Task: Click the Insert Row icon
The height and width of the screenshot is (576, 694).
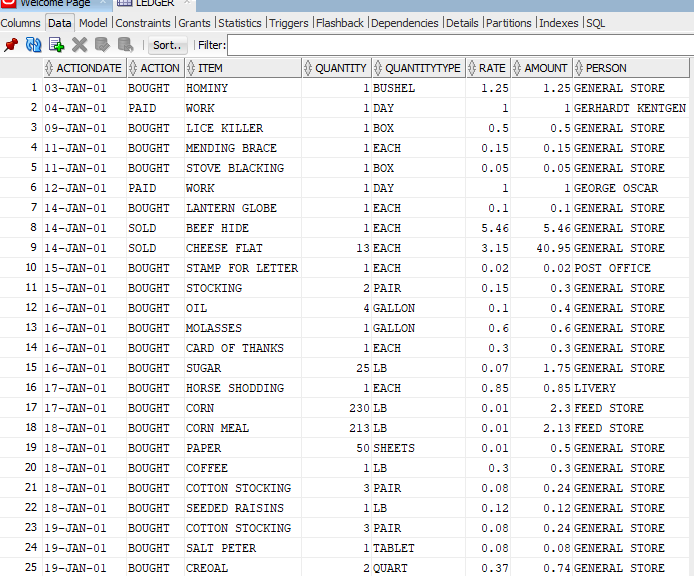Action: click(57, 45)
